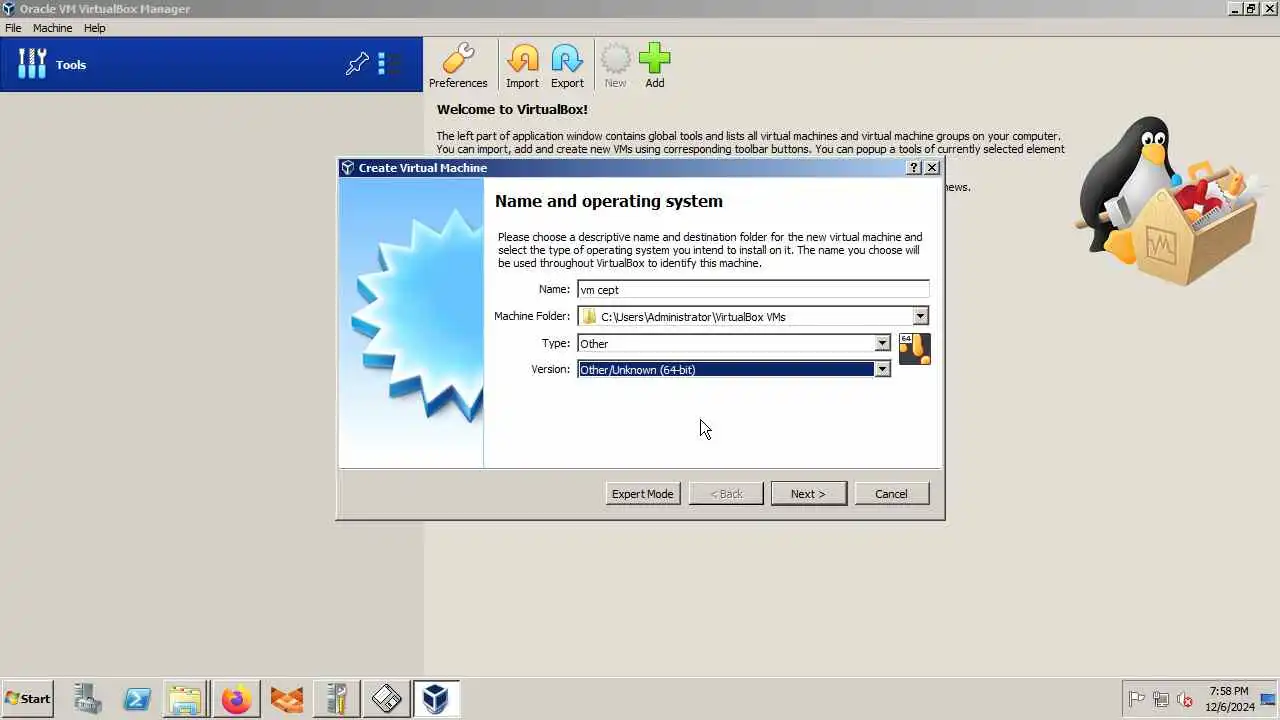This screenshot has height=720, width=1280.
Task: Open the File menu
Action: coord(13,28)
